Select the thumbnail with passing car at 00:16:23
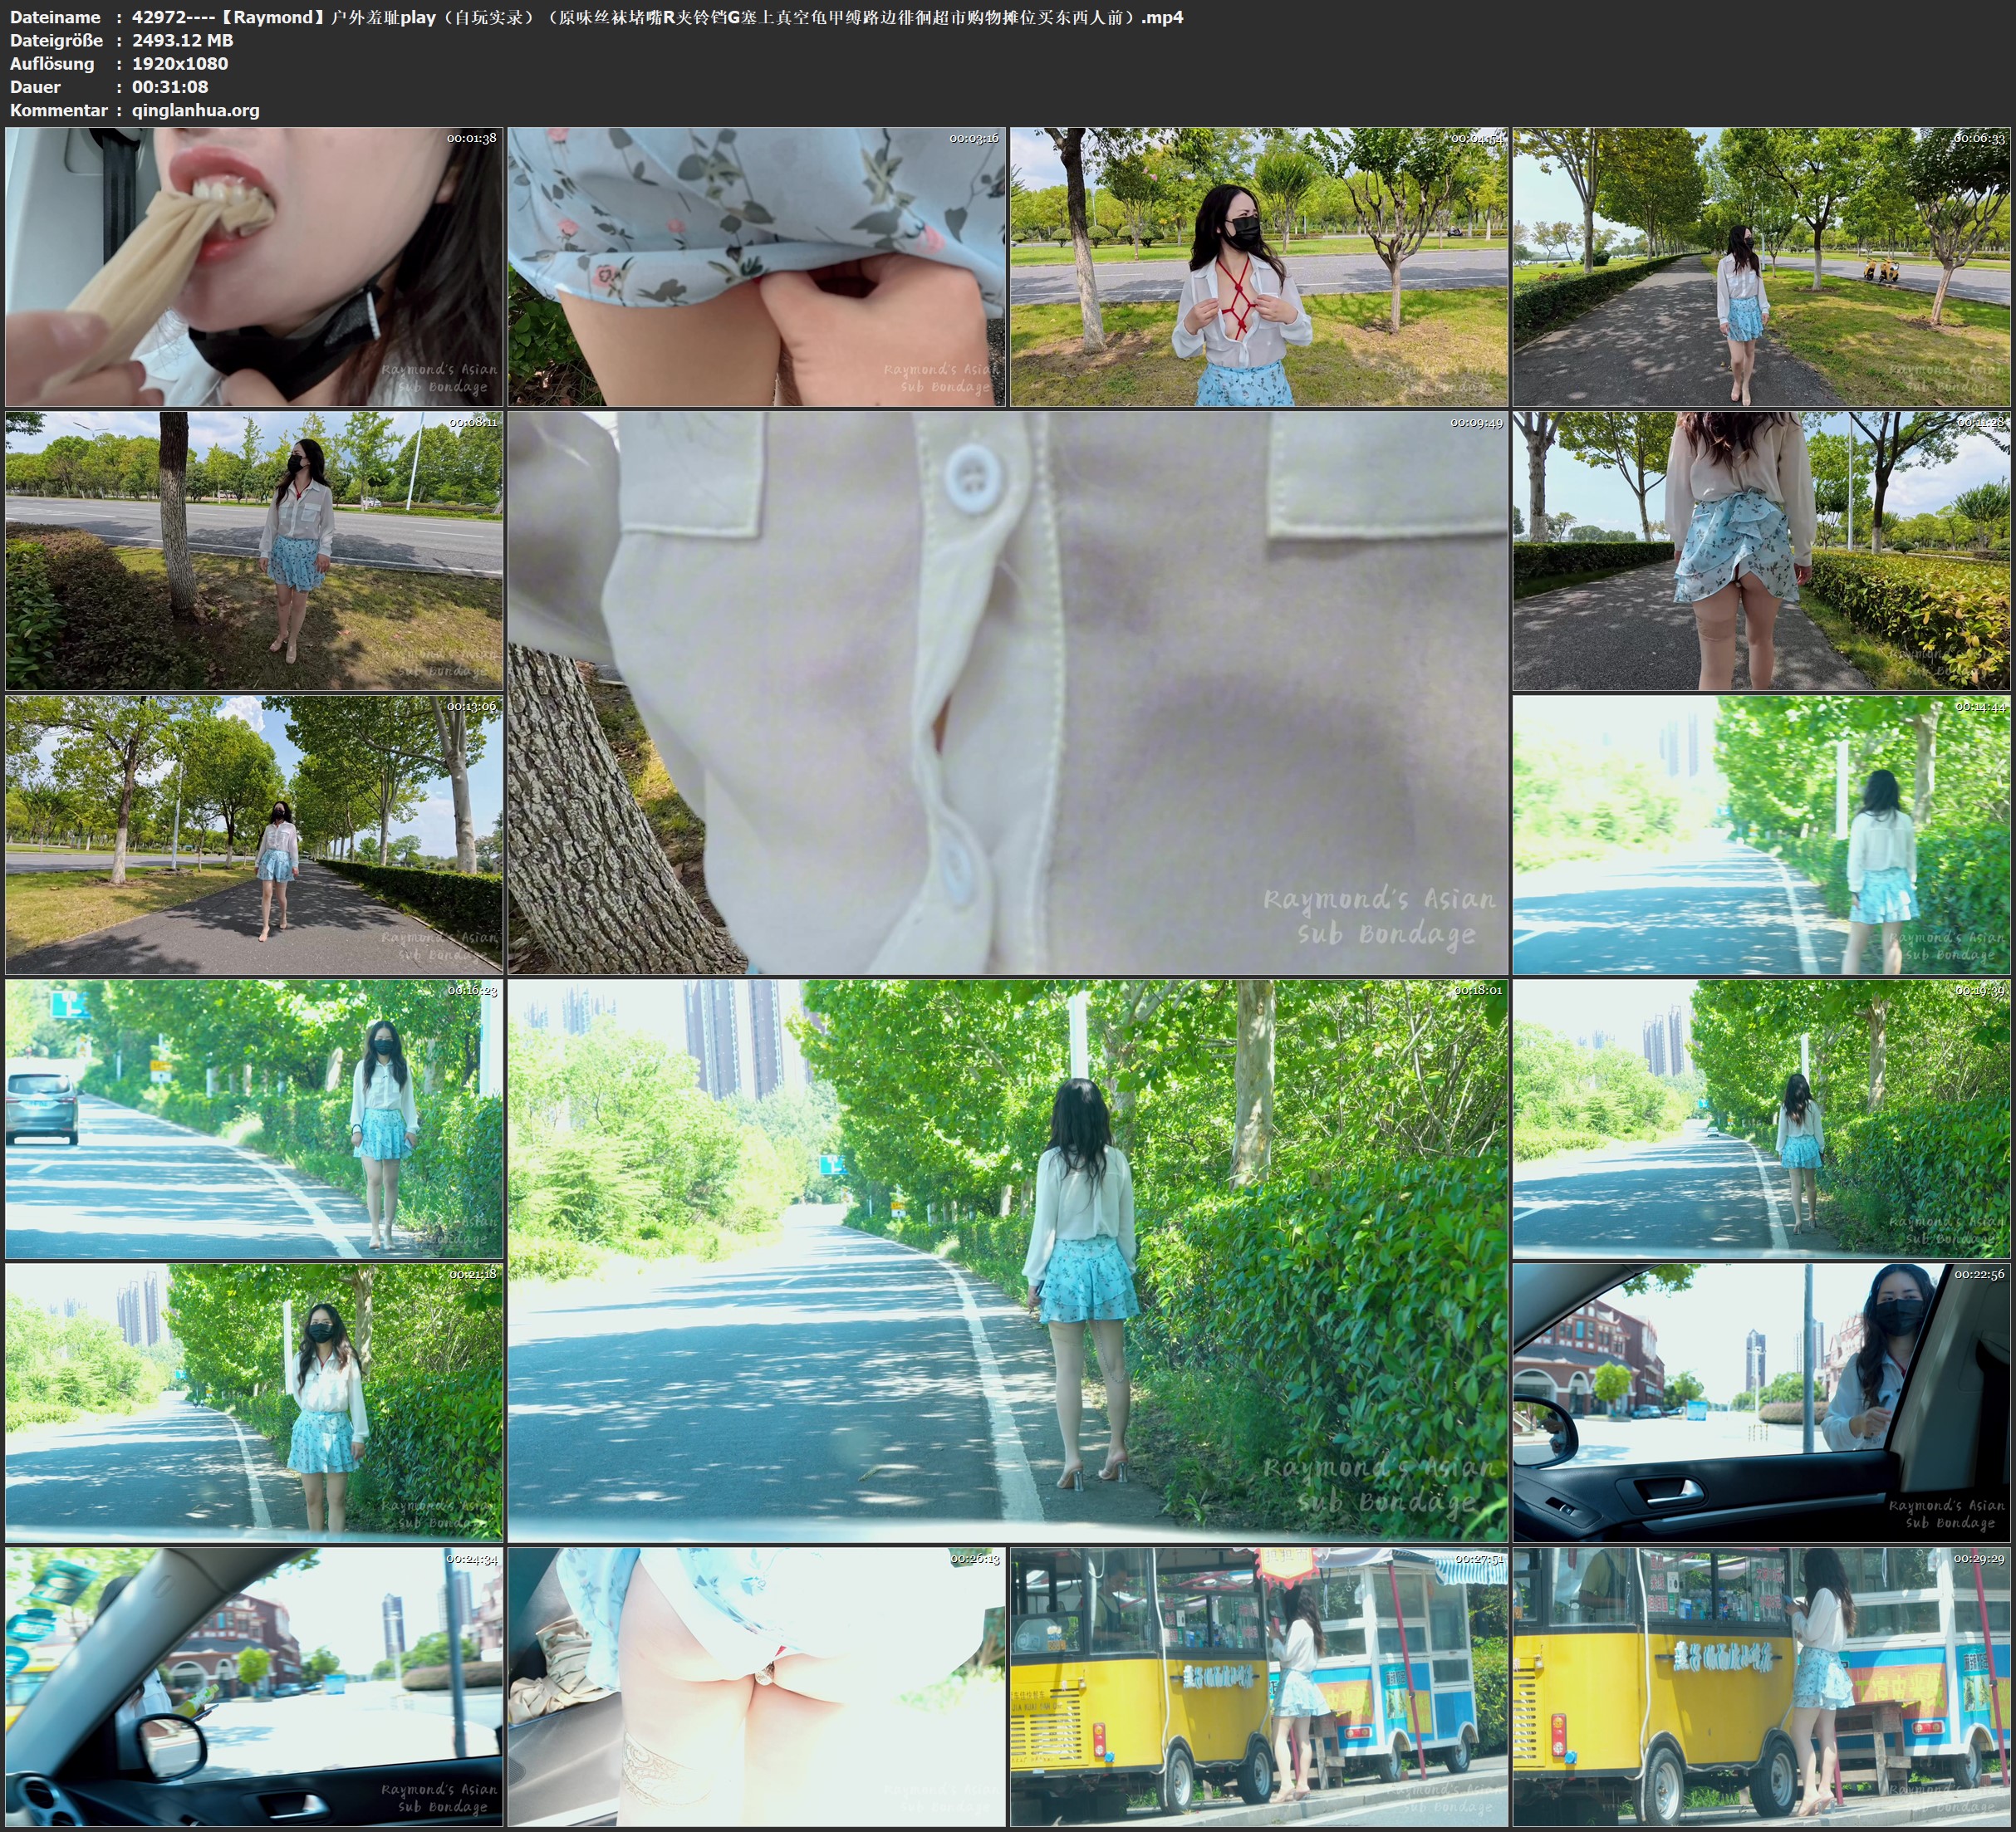The image size is (2016, 1832). coord(254,1119)
